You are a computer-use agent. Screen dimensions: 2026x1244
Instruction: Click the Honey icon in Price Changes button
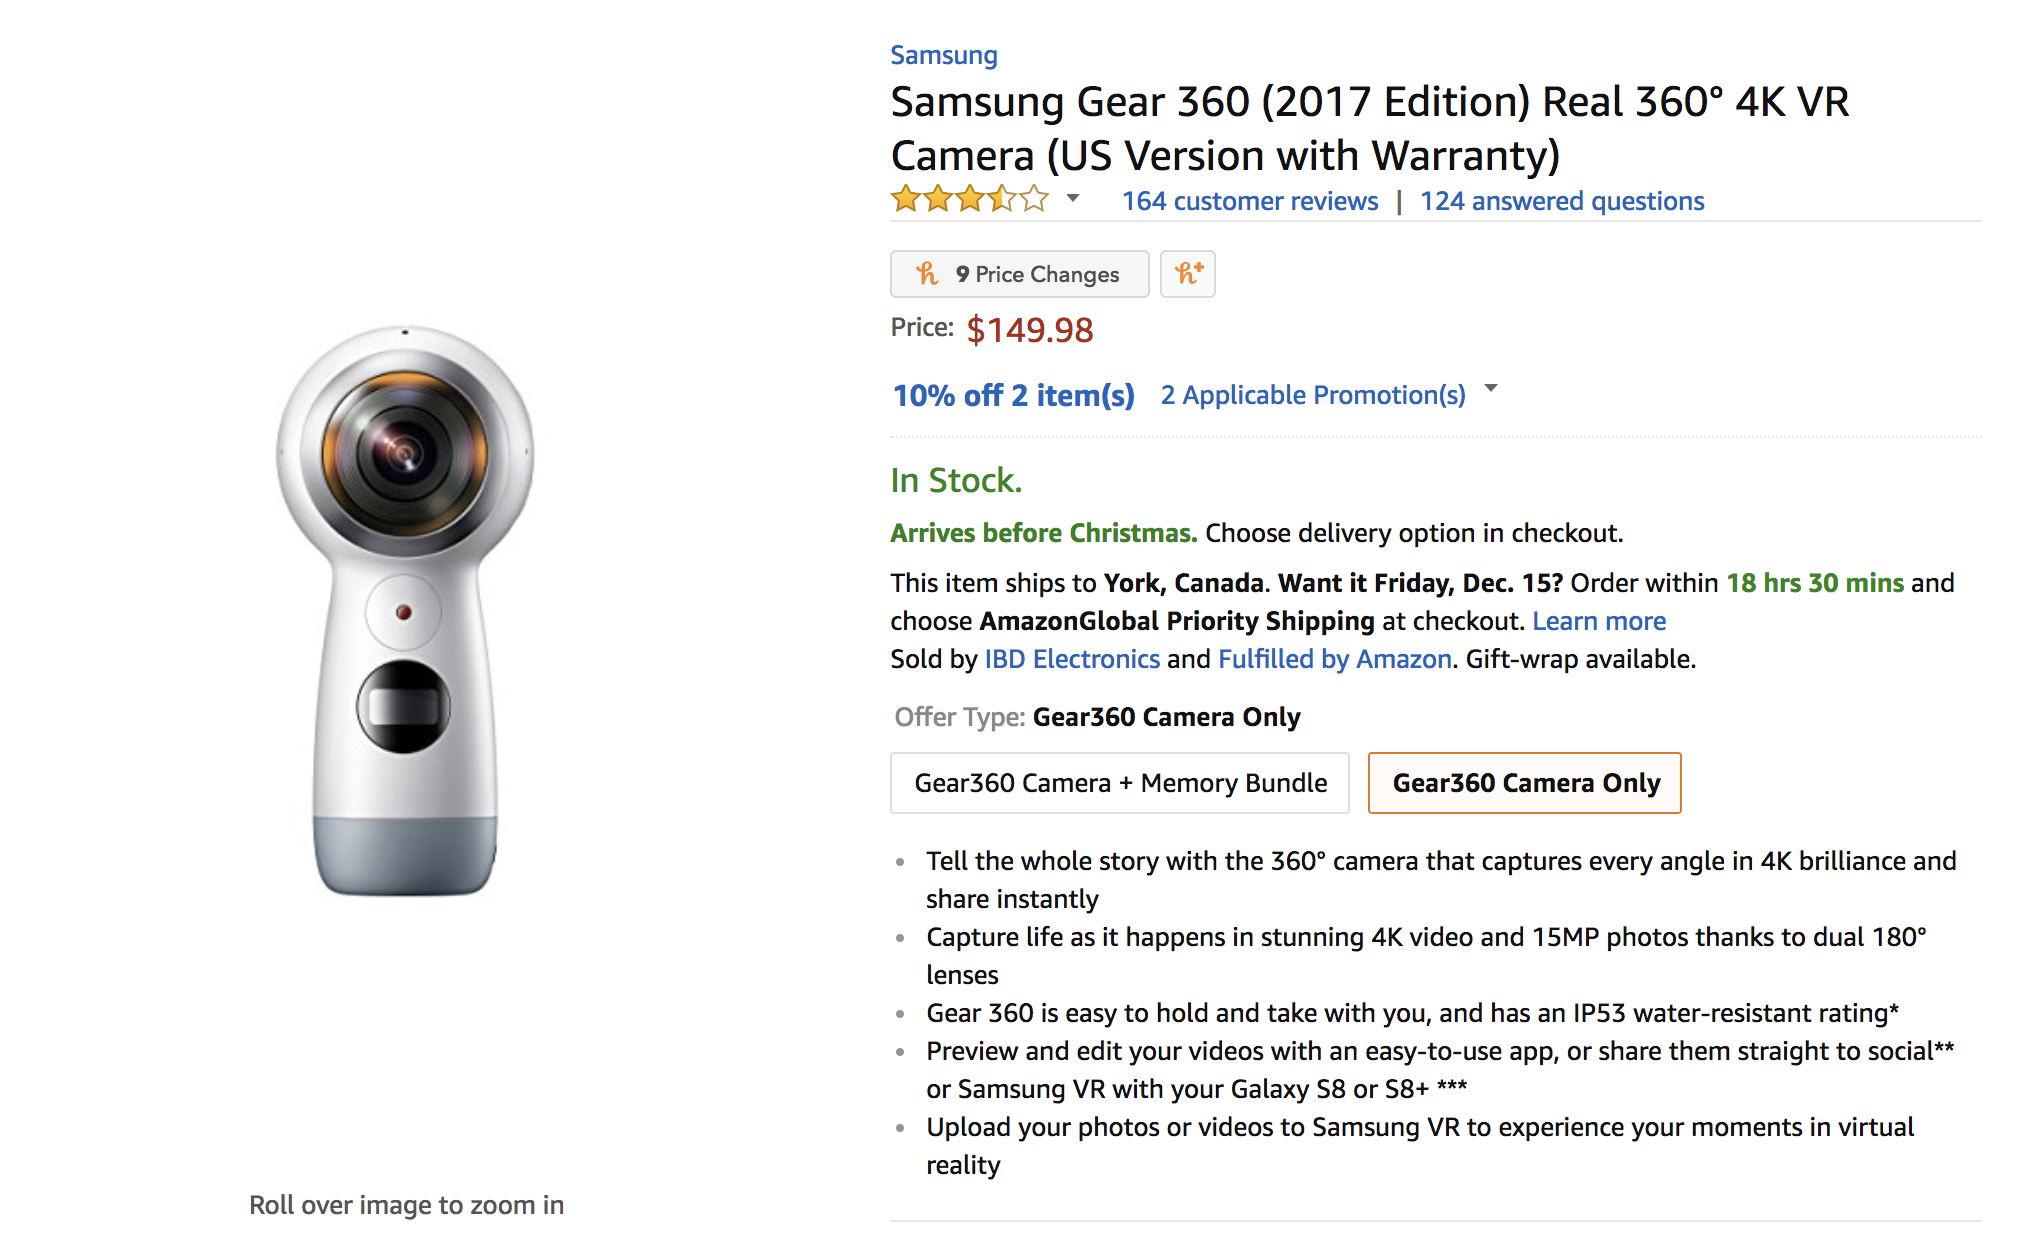927,273
